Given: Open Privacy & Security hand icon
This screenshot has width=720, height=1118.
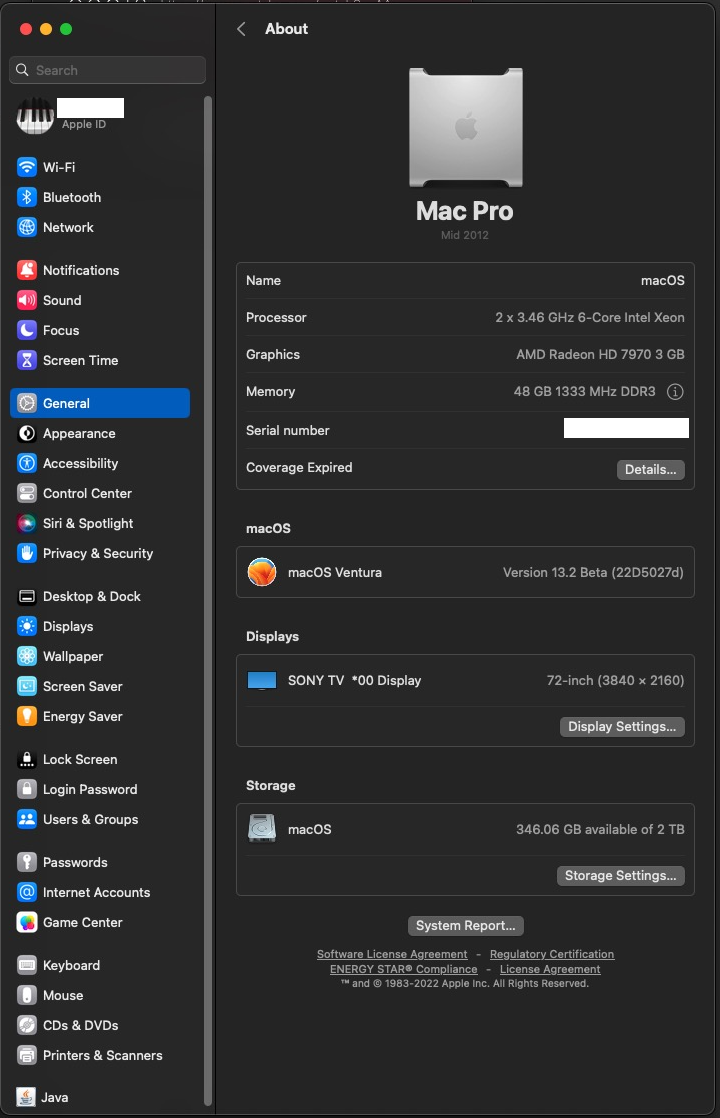Looking at the screenshot, I should [x=26, y=553].
